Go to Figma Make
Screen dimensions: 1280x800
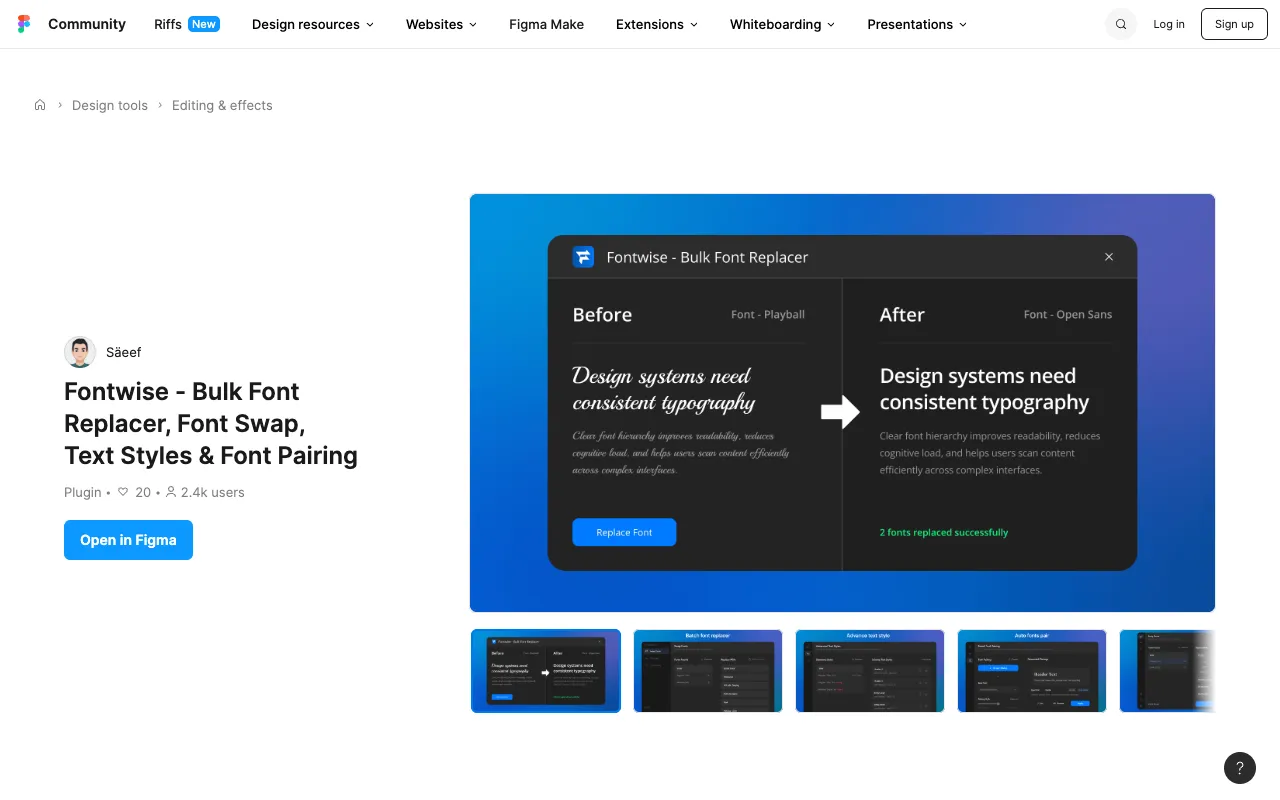[x=547, y=24]
